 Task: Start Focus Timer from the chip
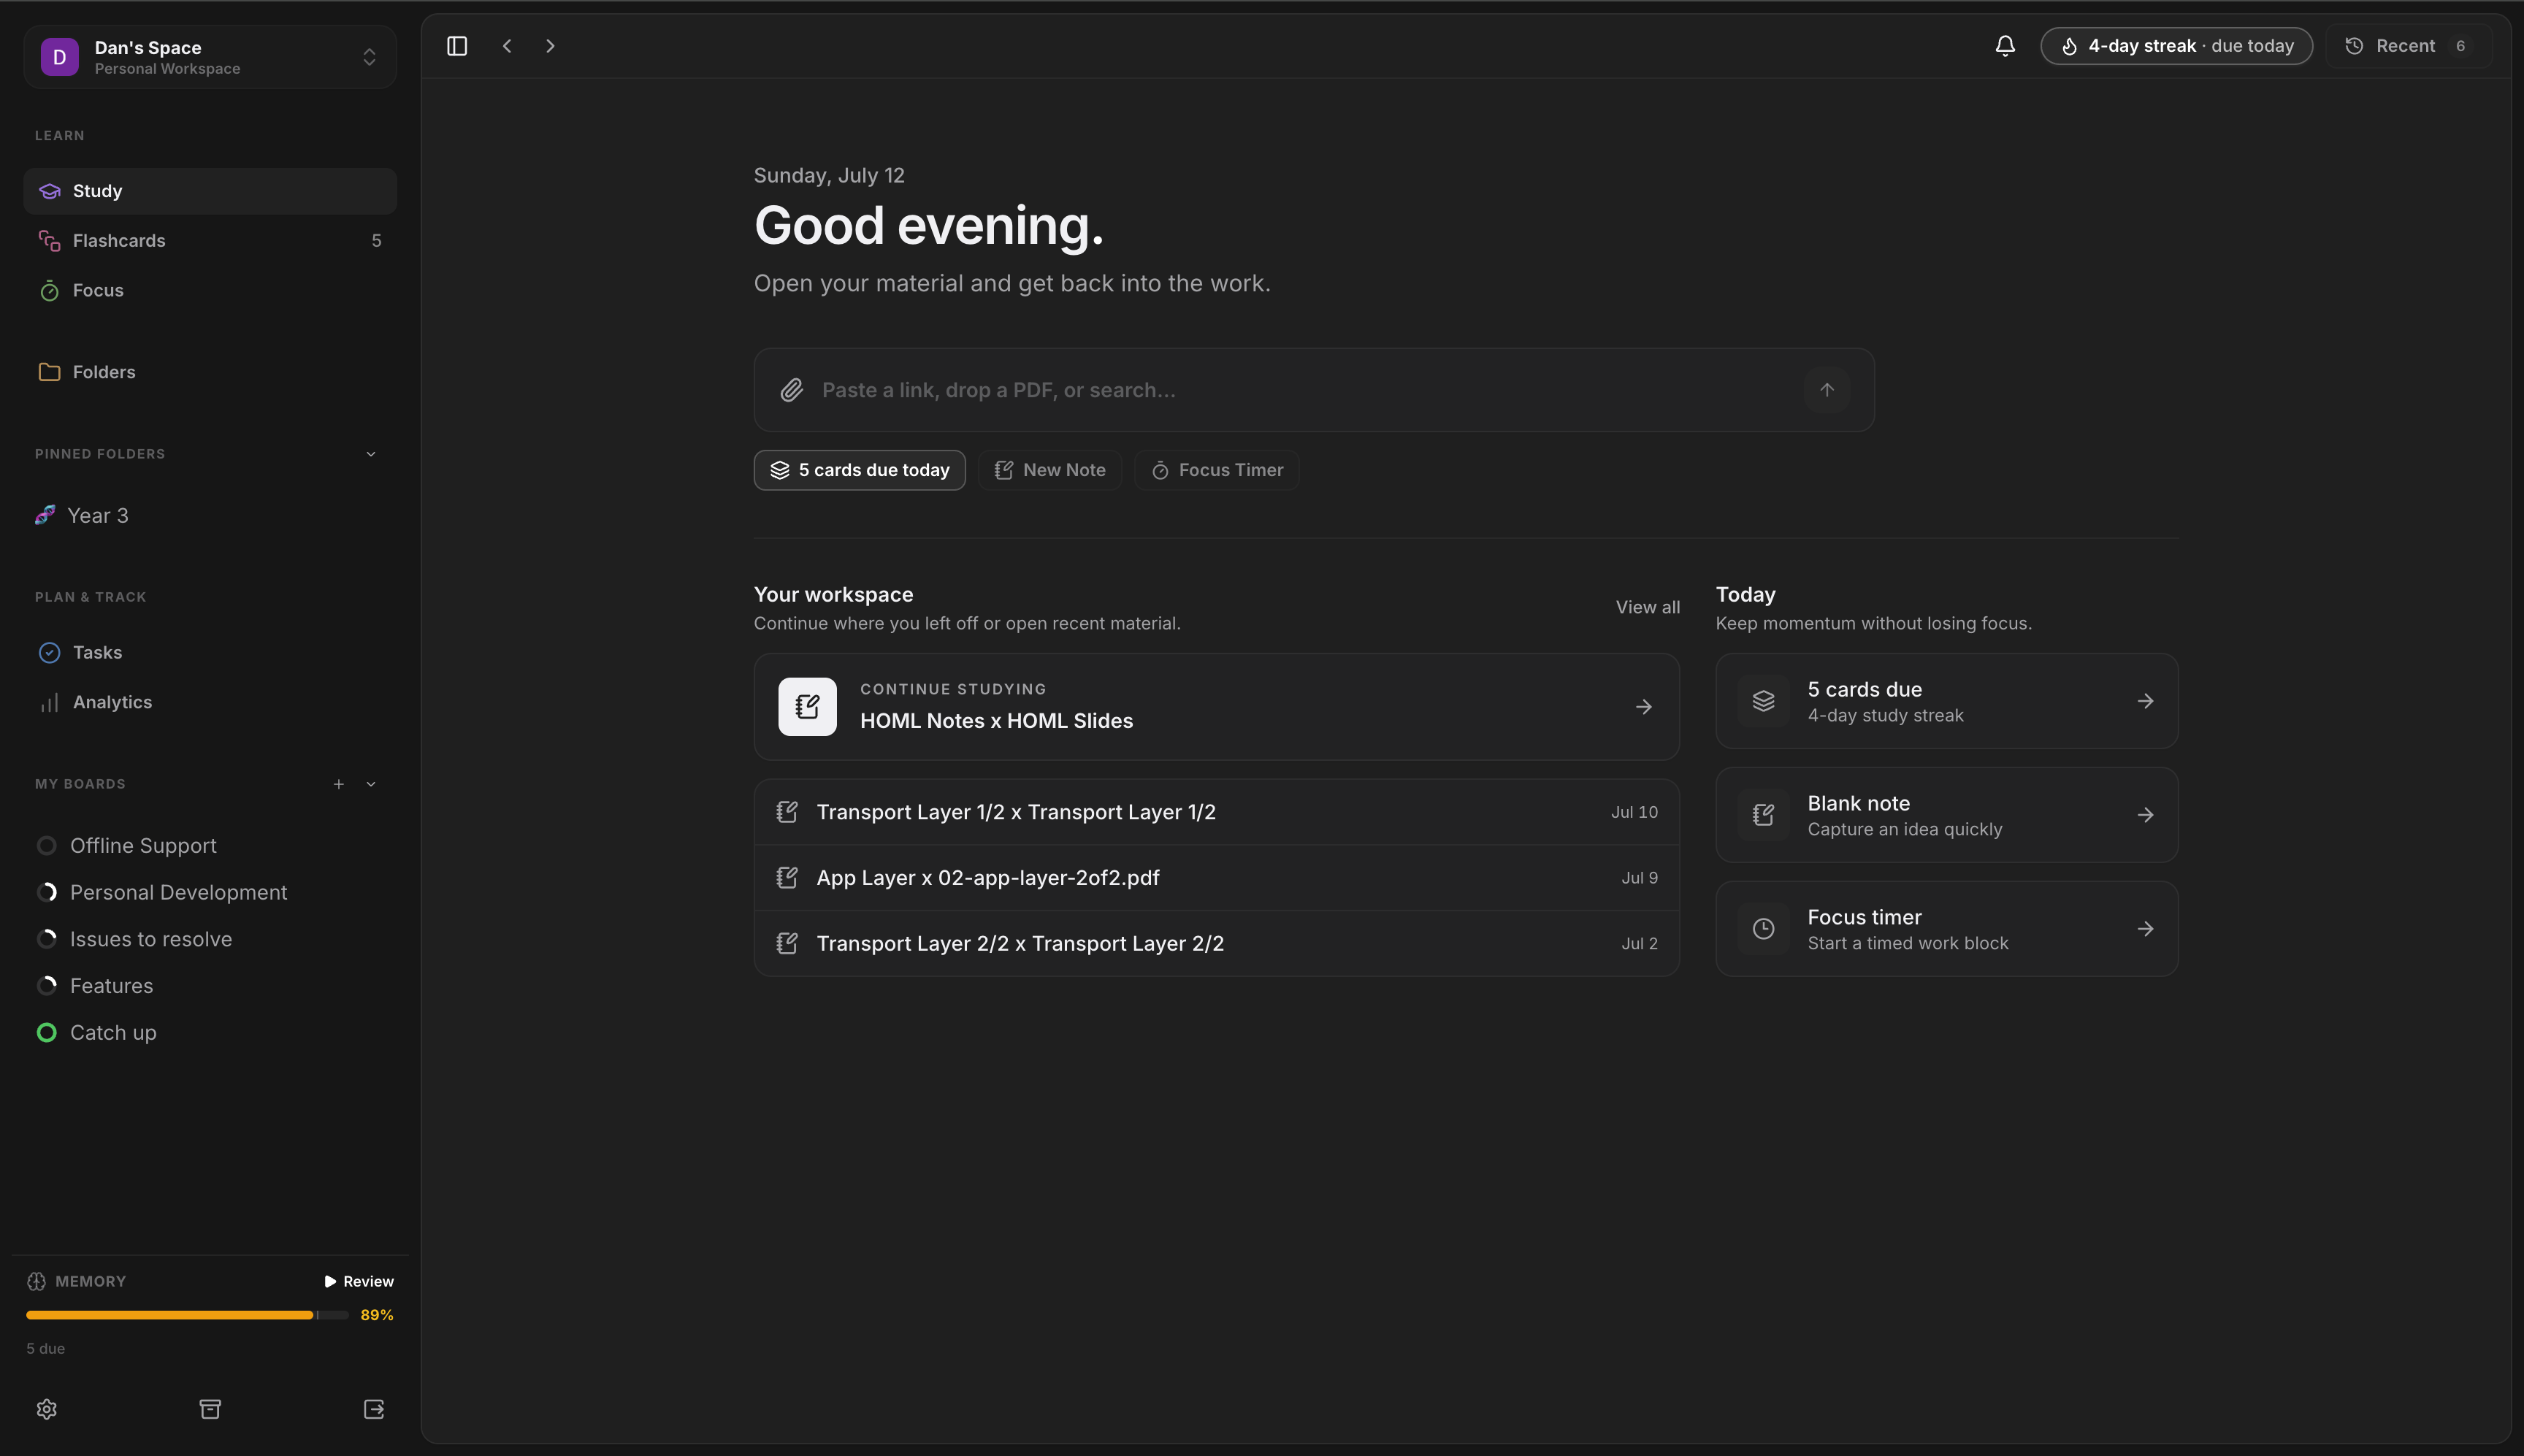(x=1217, y=470)
